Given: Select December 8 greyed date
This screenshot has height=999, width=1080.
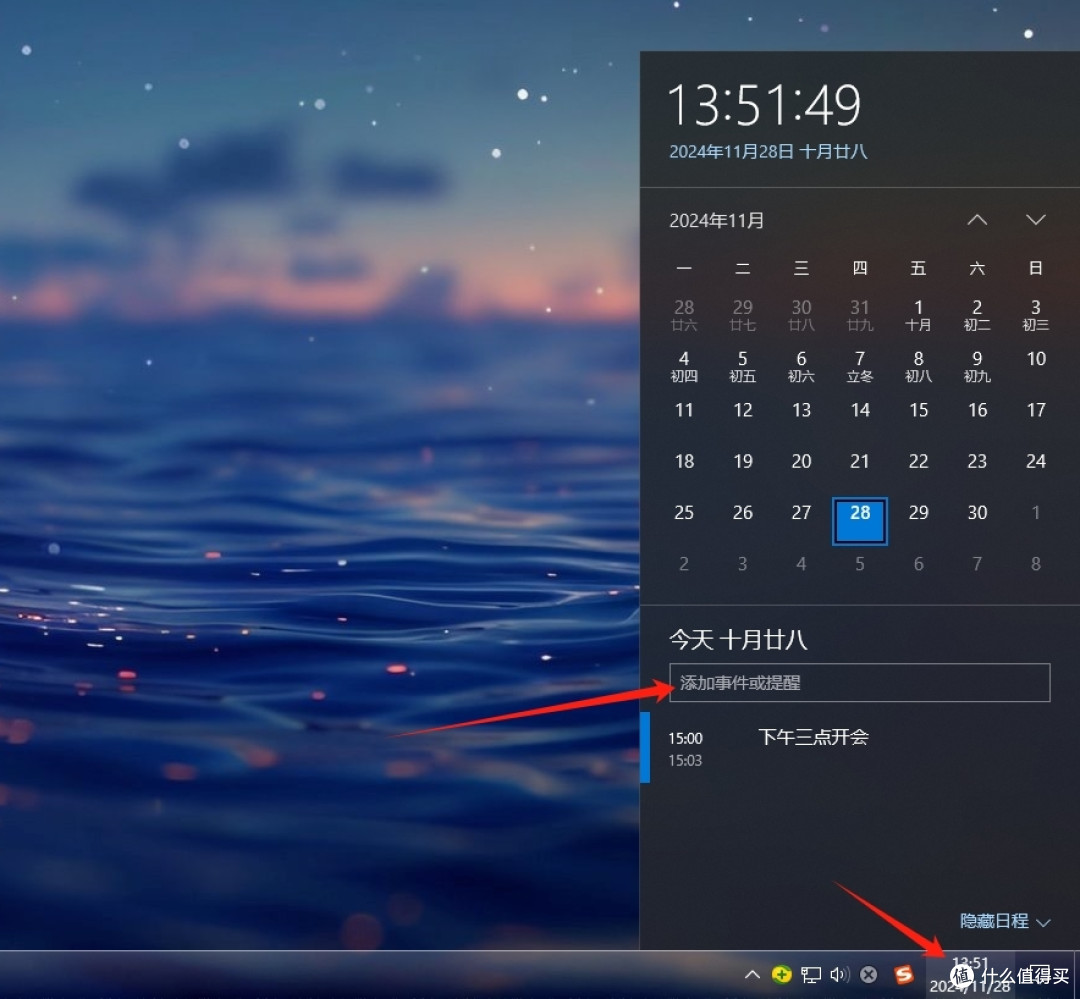Looking at the screenshot, I should click(1036, 564).
